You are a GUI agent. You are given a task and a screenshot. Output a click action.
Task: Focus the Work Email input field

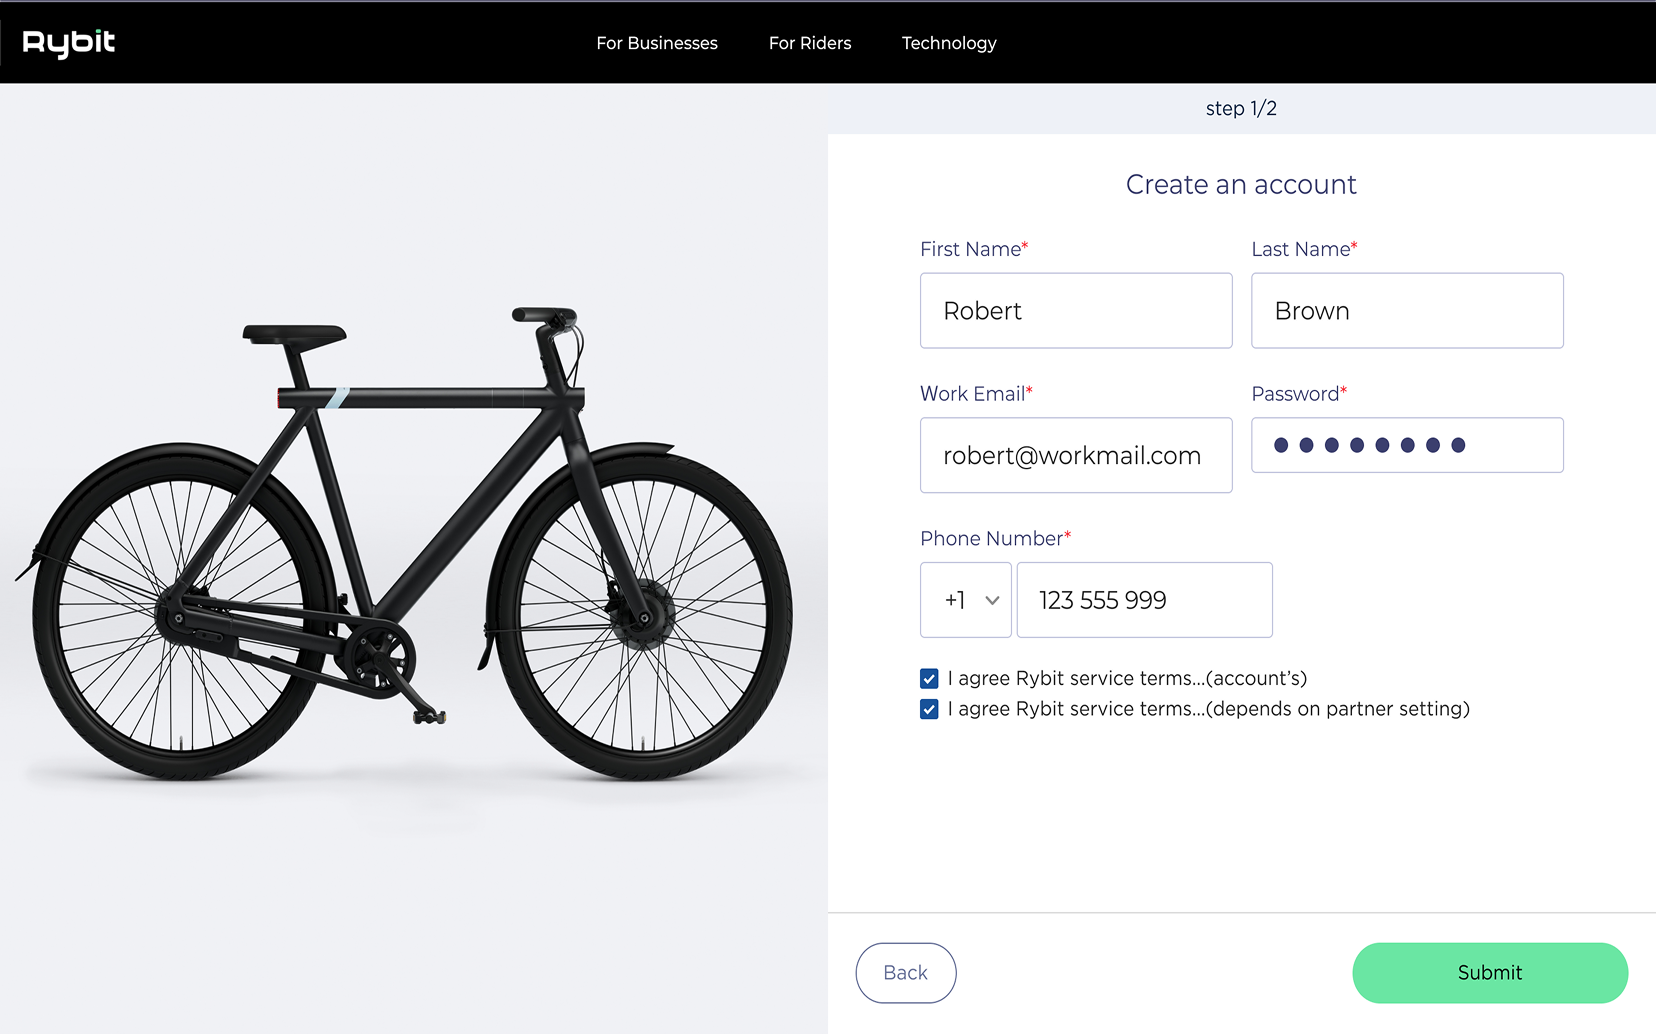tap(1076, 455)
